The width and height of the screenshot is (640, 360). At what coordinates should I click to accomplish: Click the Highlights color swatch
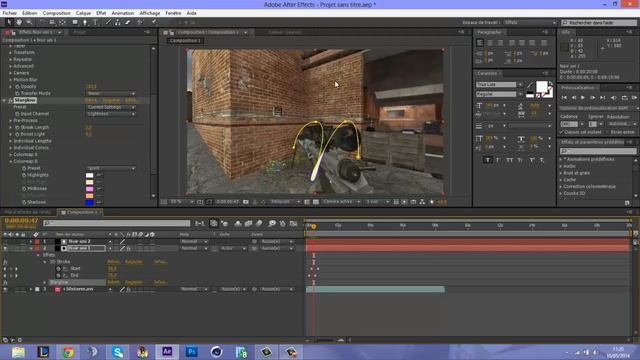point(89,175)
